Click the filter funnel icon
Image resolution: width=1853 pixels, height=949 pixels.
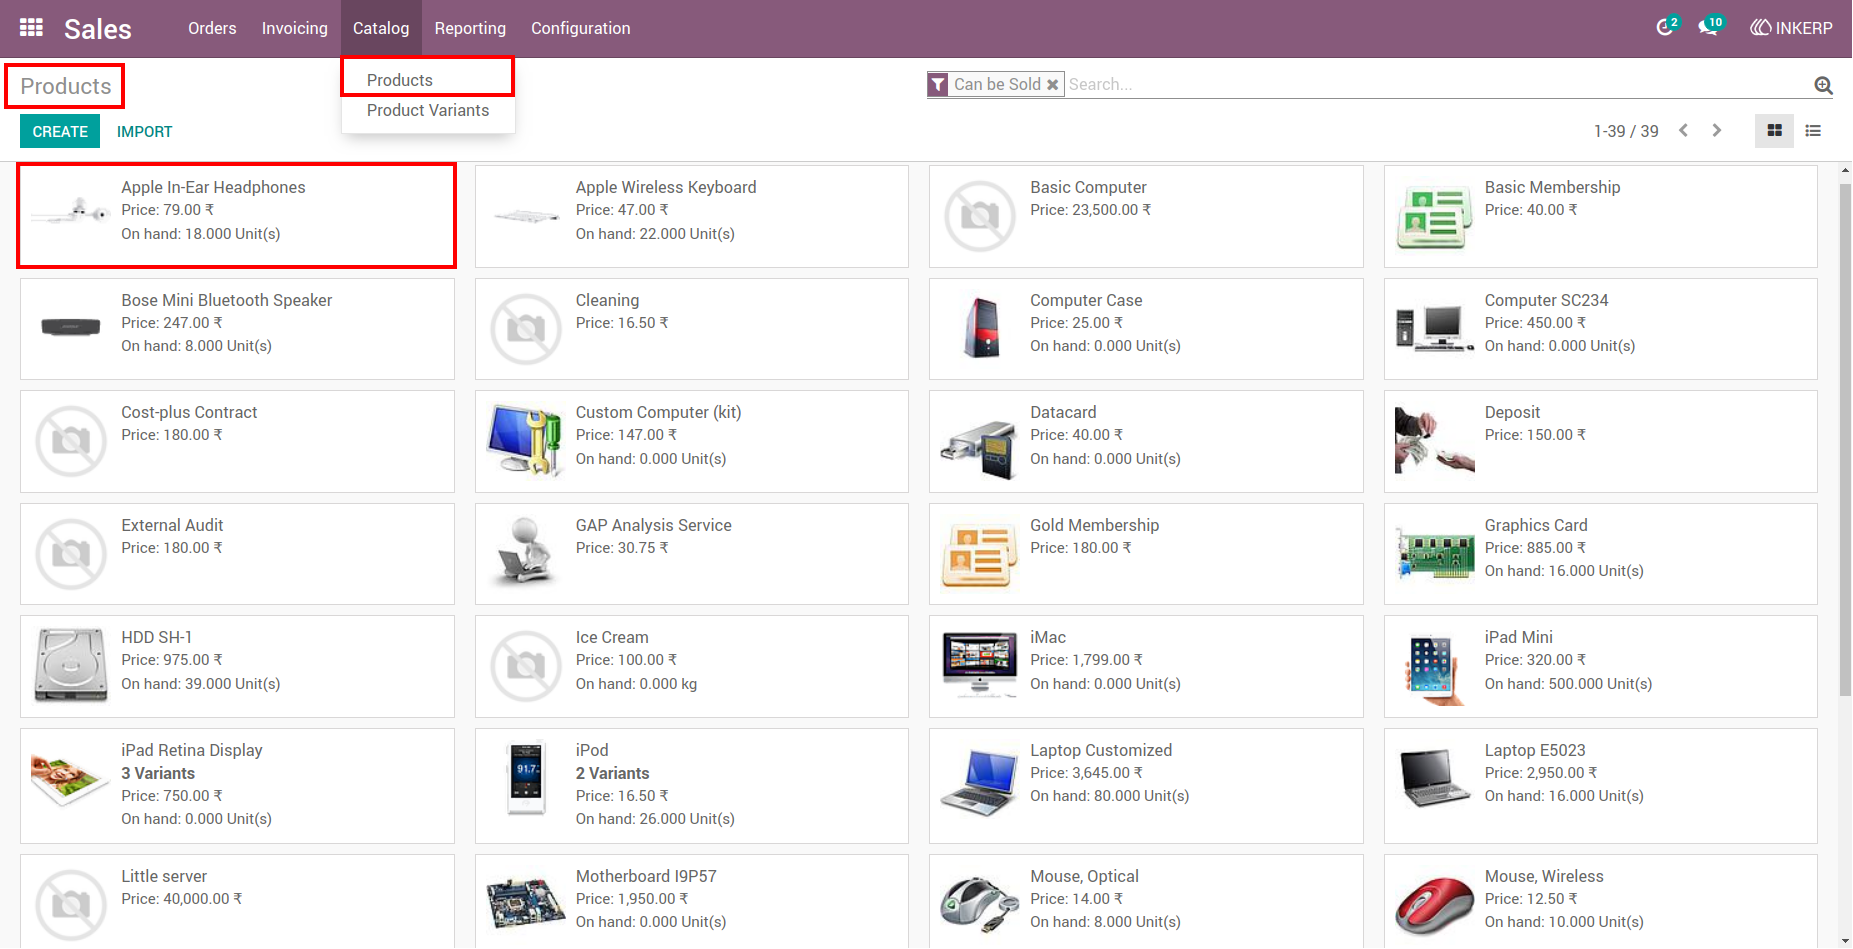[938, 85]
